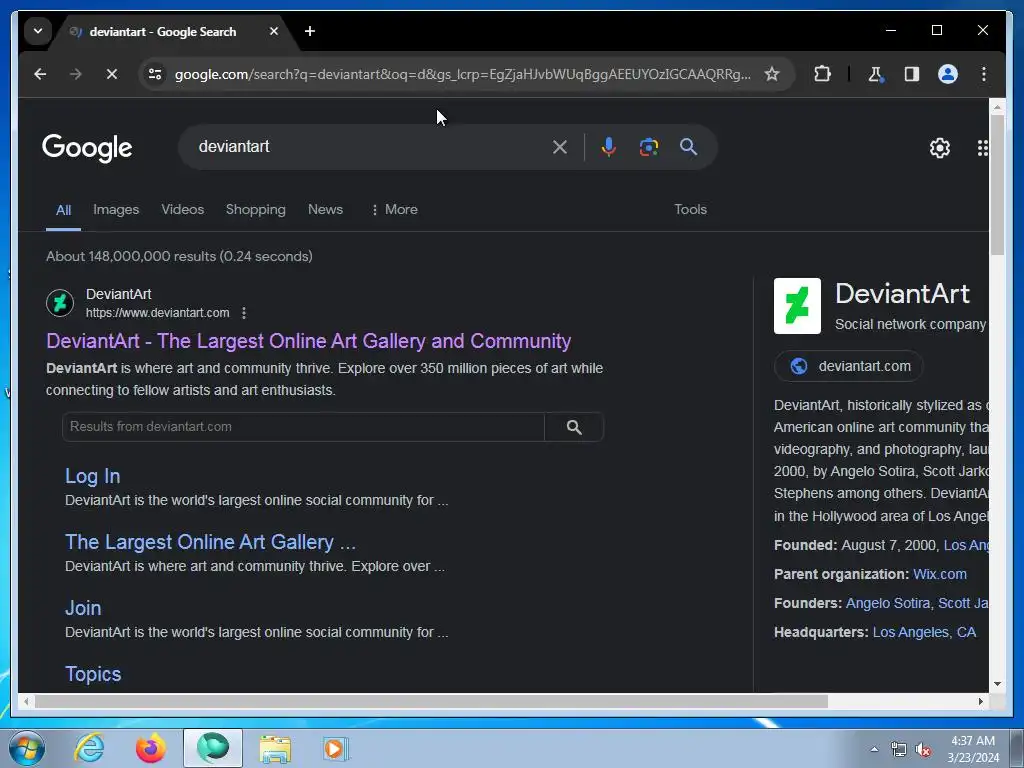
Task: Click the deviantart search text field
Action: pyautogui.click(x=369, y=147)
